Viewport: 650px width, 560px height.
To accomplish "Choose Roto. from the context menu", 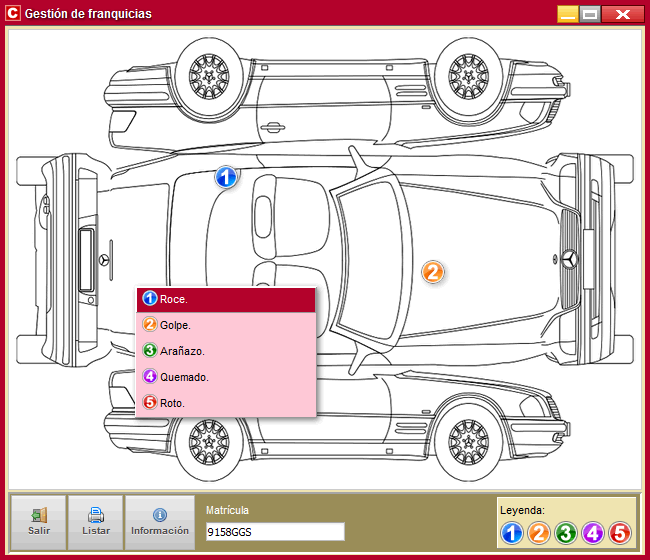I will click(x=226, y=403).
